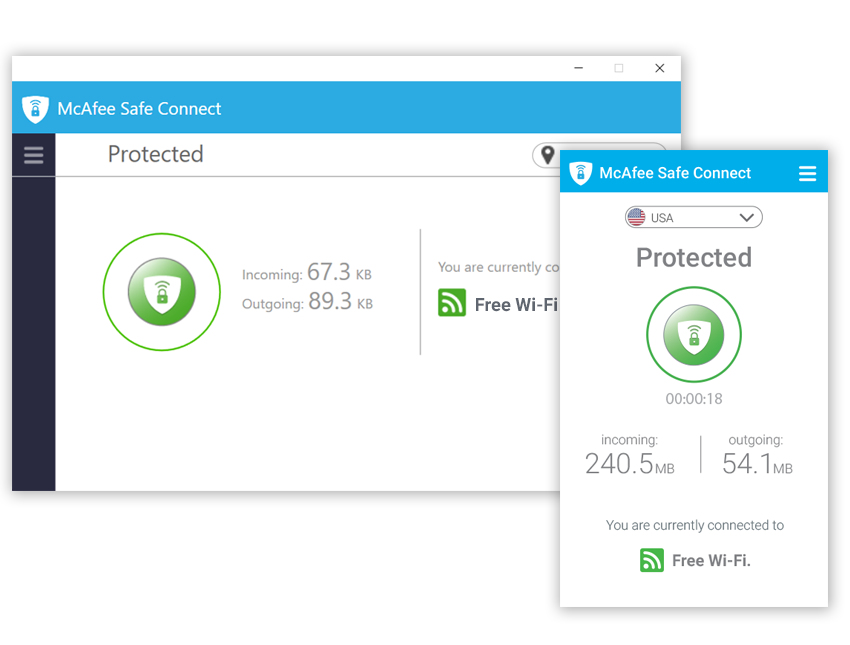
Task: Select the outgoing 54.1 MB statistic
Action: (757, 463)
